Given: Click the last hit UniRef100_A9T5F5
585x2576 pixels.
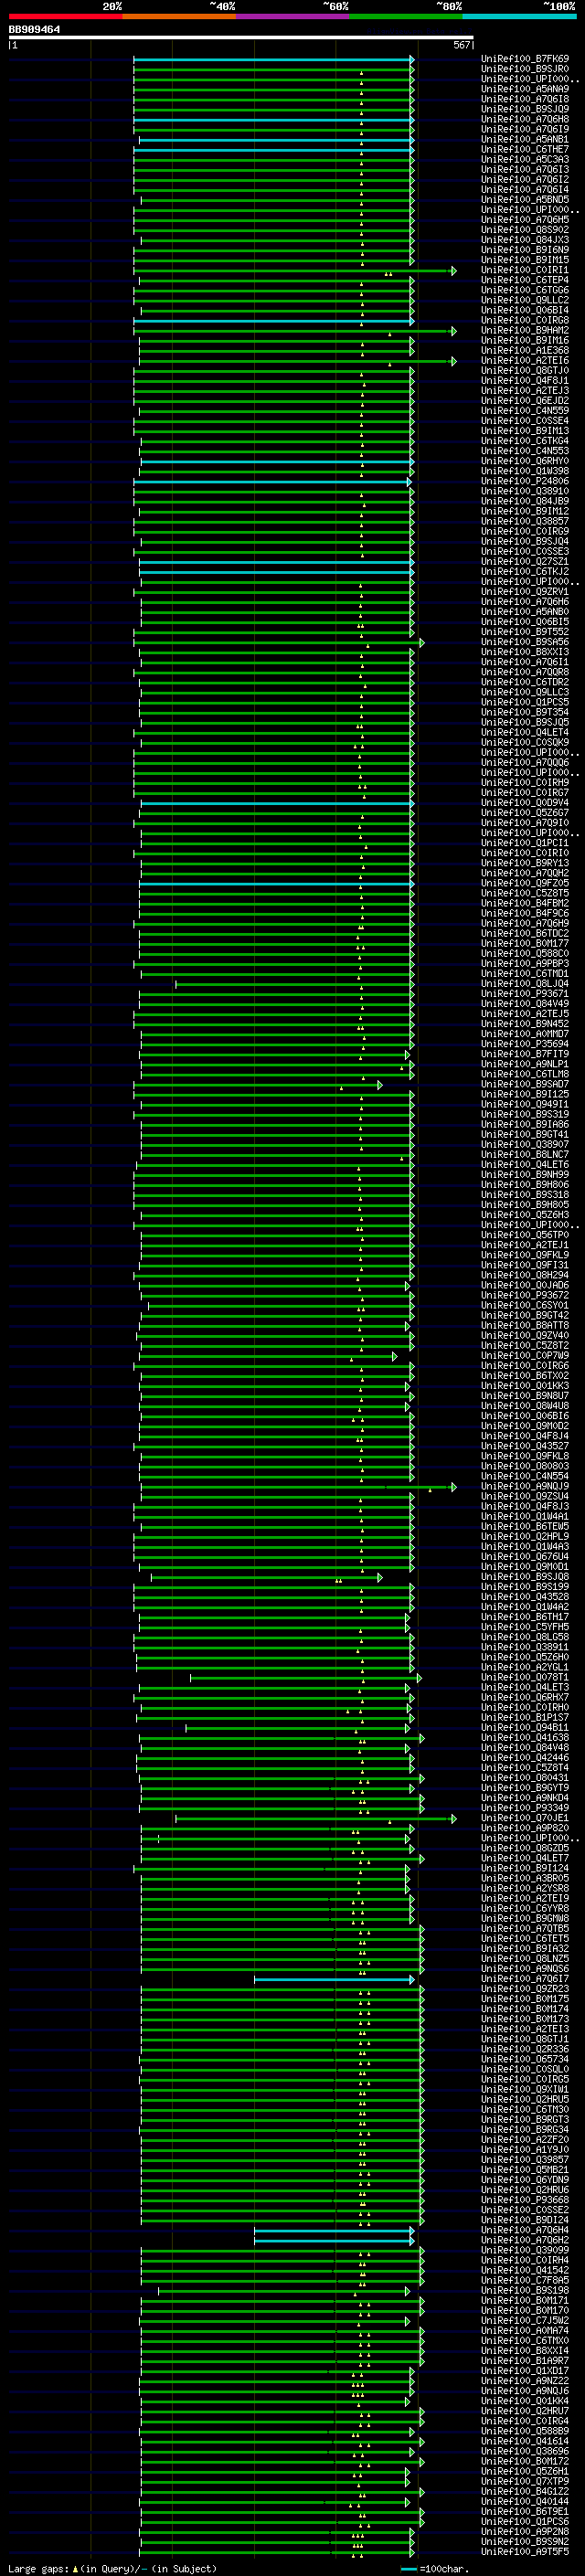Looking at the screenshot, I should coord(525,2551).
